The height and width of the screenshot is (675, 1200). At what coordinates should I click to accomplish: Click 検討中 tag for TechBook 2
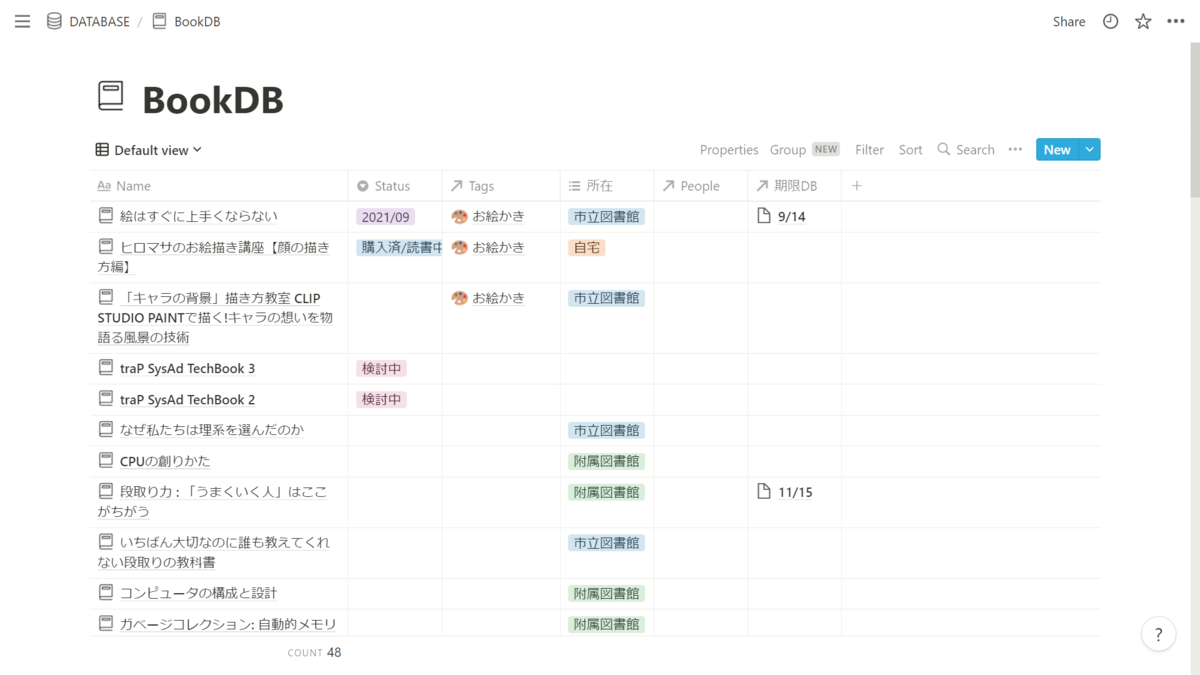click(x=381, y=399)
